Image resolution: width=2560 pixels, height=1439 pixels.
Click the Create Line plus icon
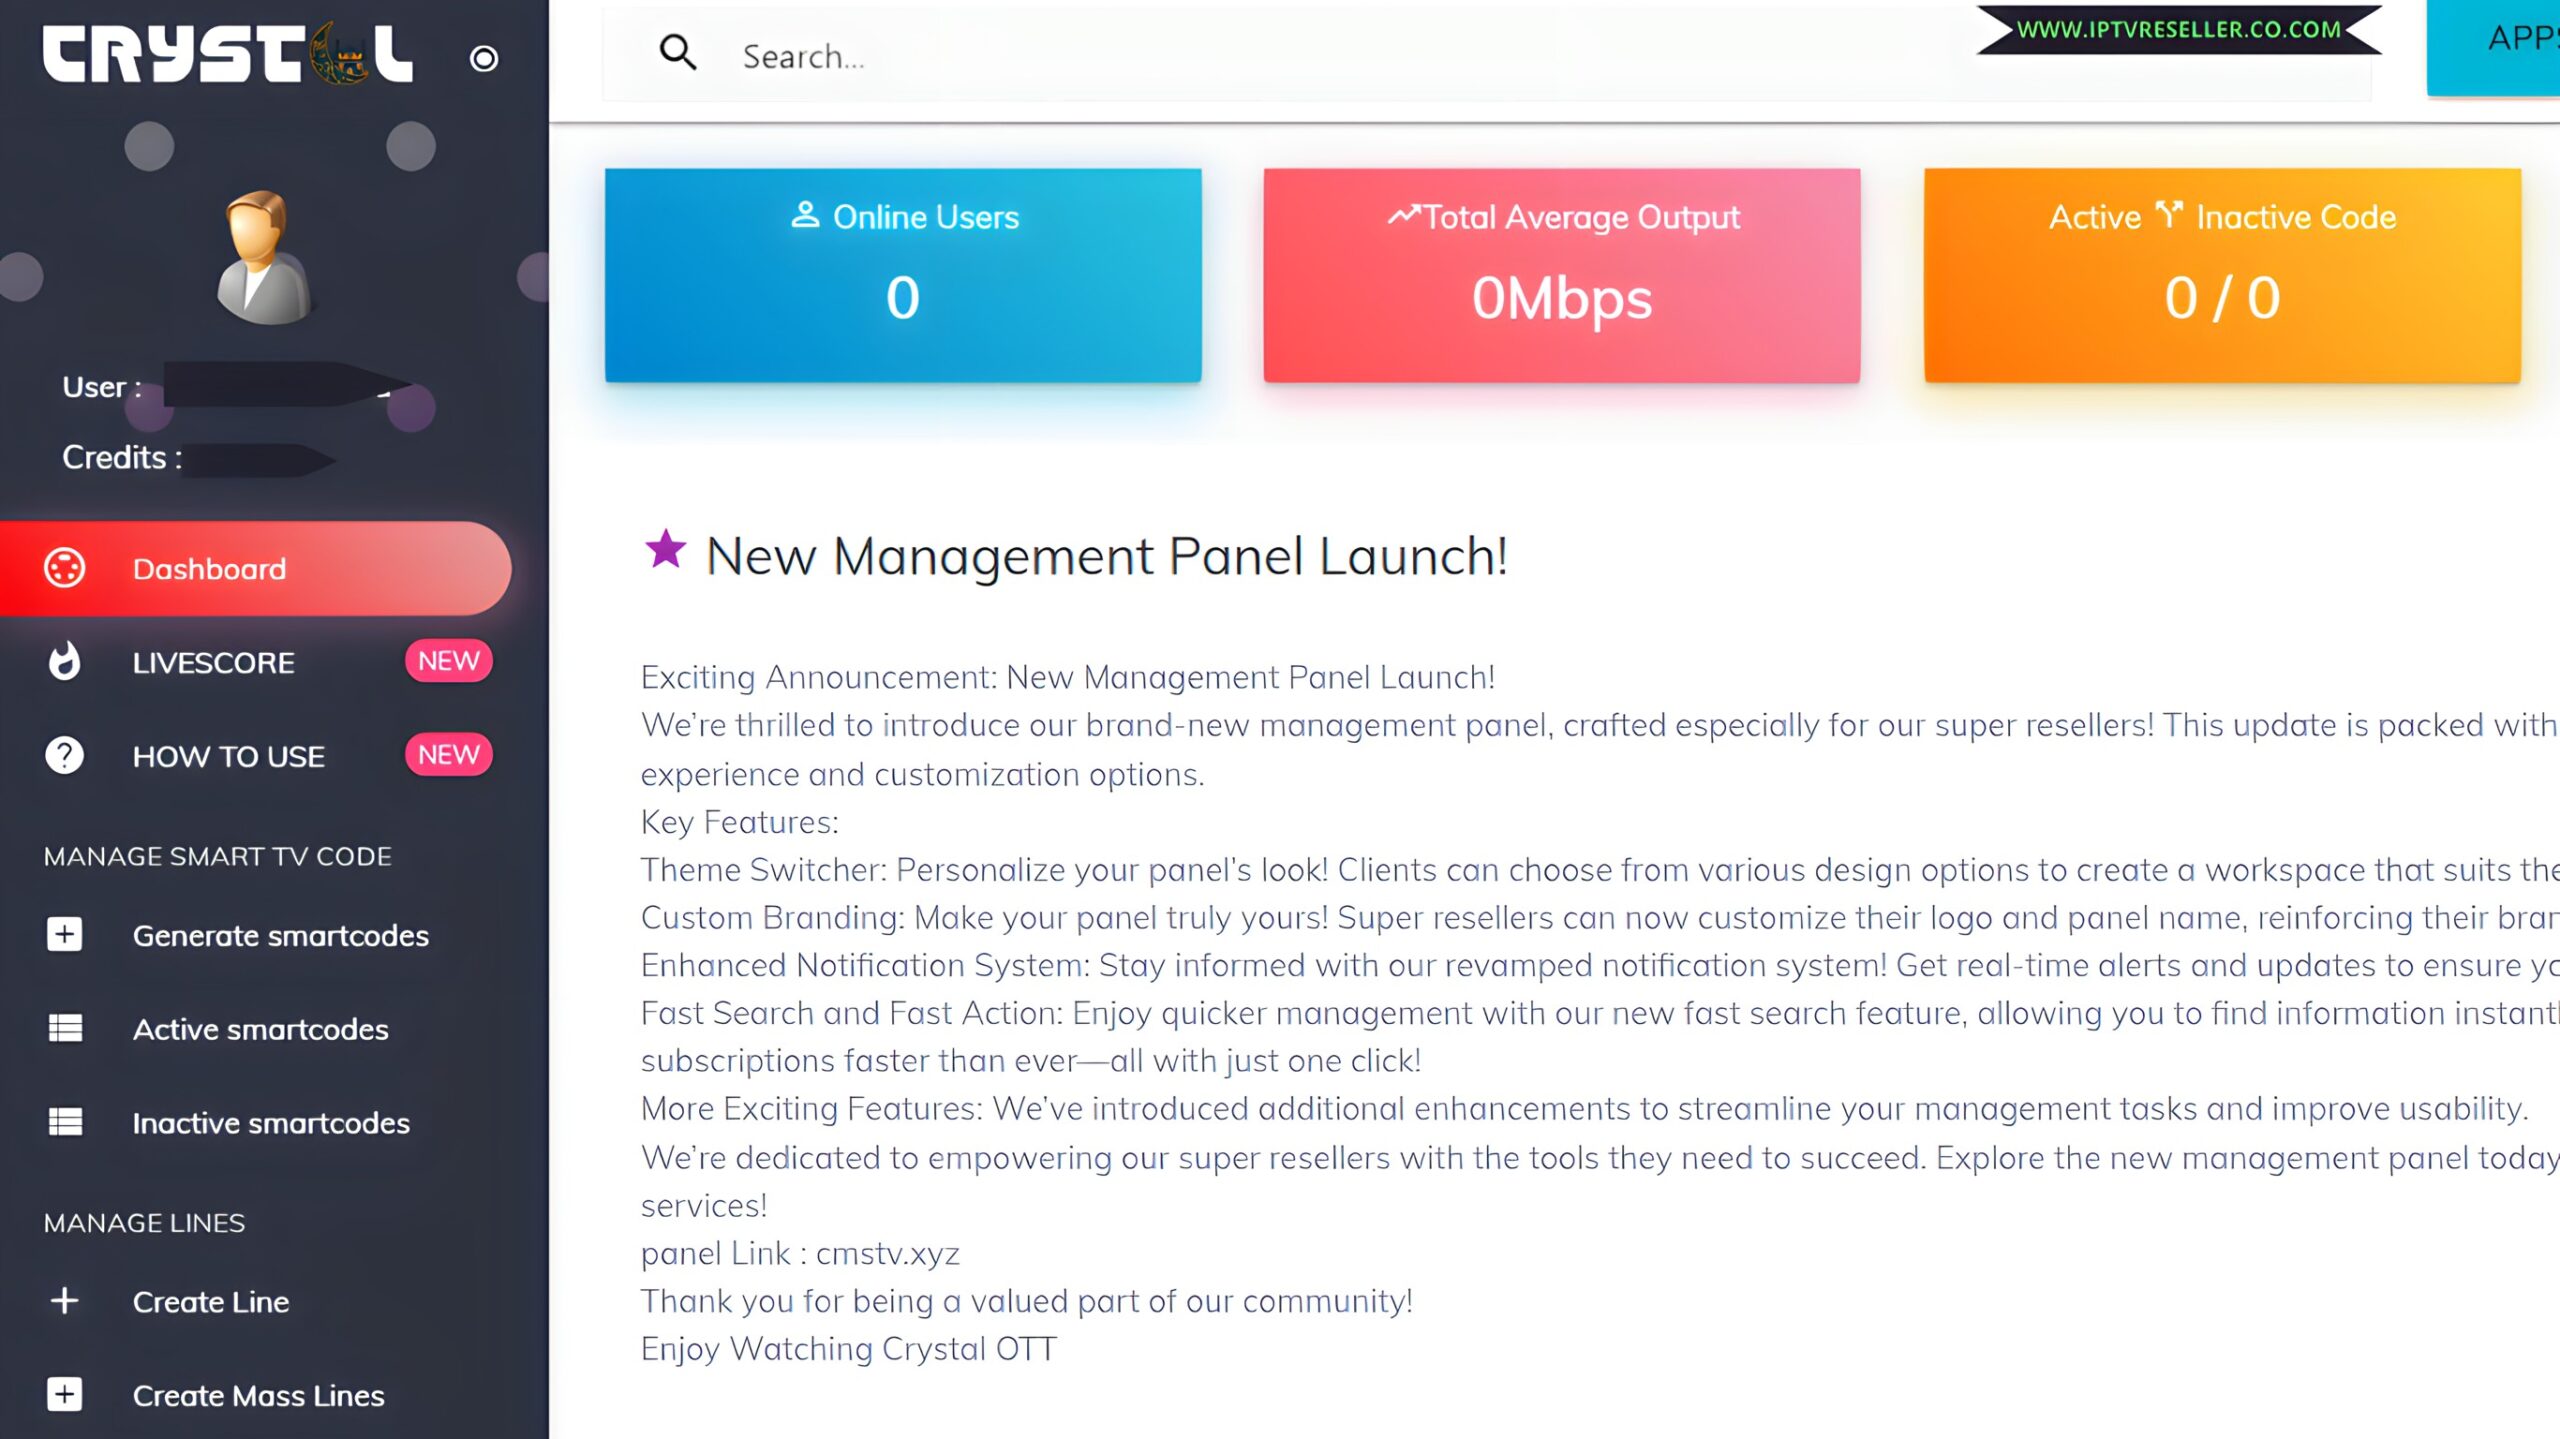coord(65,1301)
